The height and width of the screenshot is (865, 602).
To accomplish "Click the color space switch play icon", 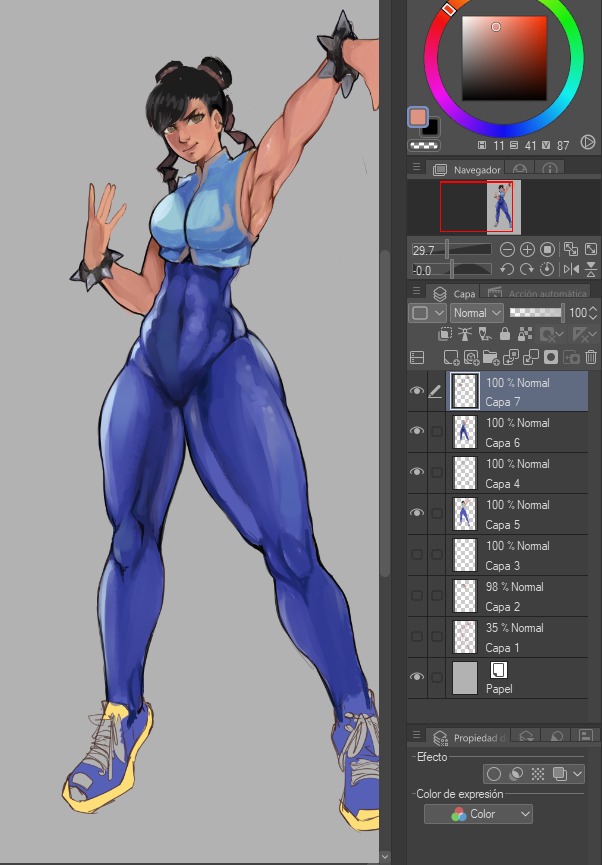I will coord(588,143).
